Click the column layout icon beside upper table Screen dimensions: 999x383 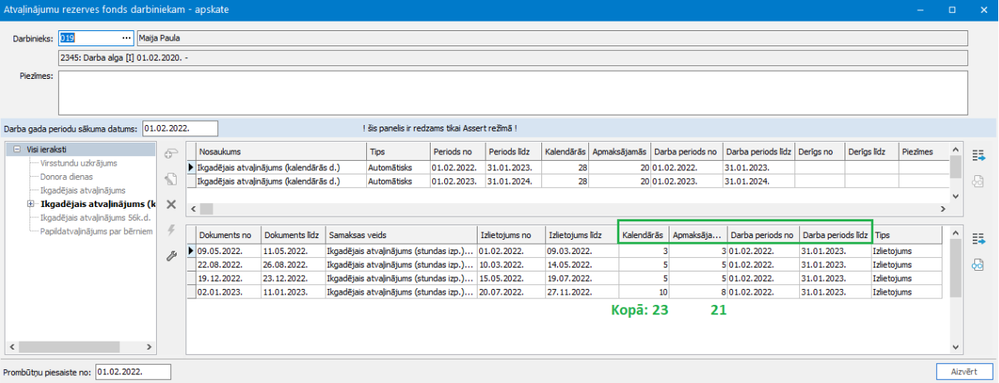point(978,155)
